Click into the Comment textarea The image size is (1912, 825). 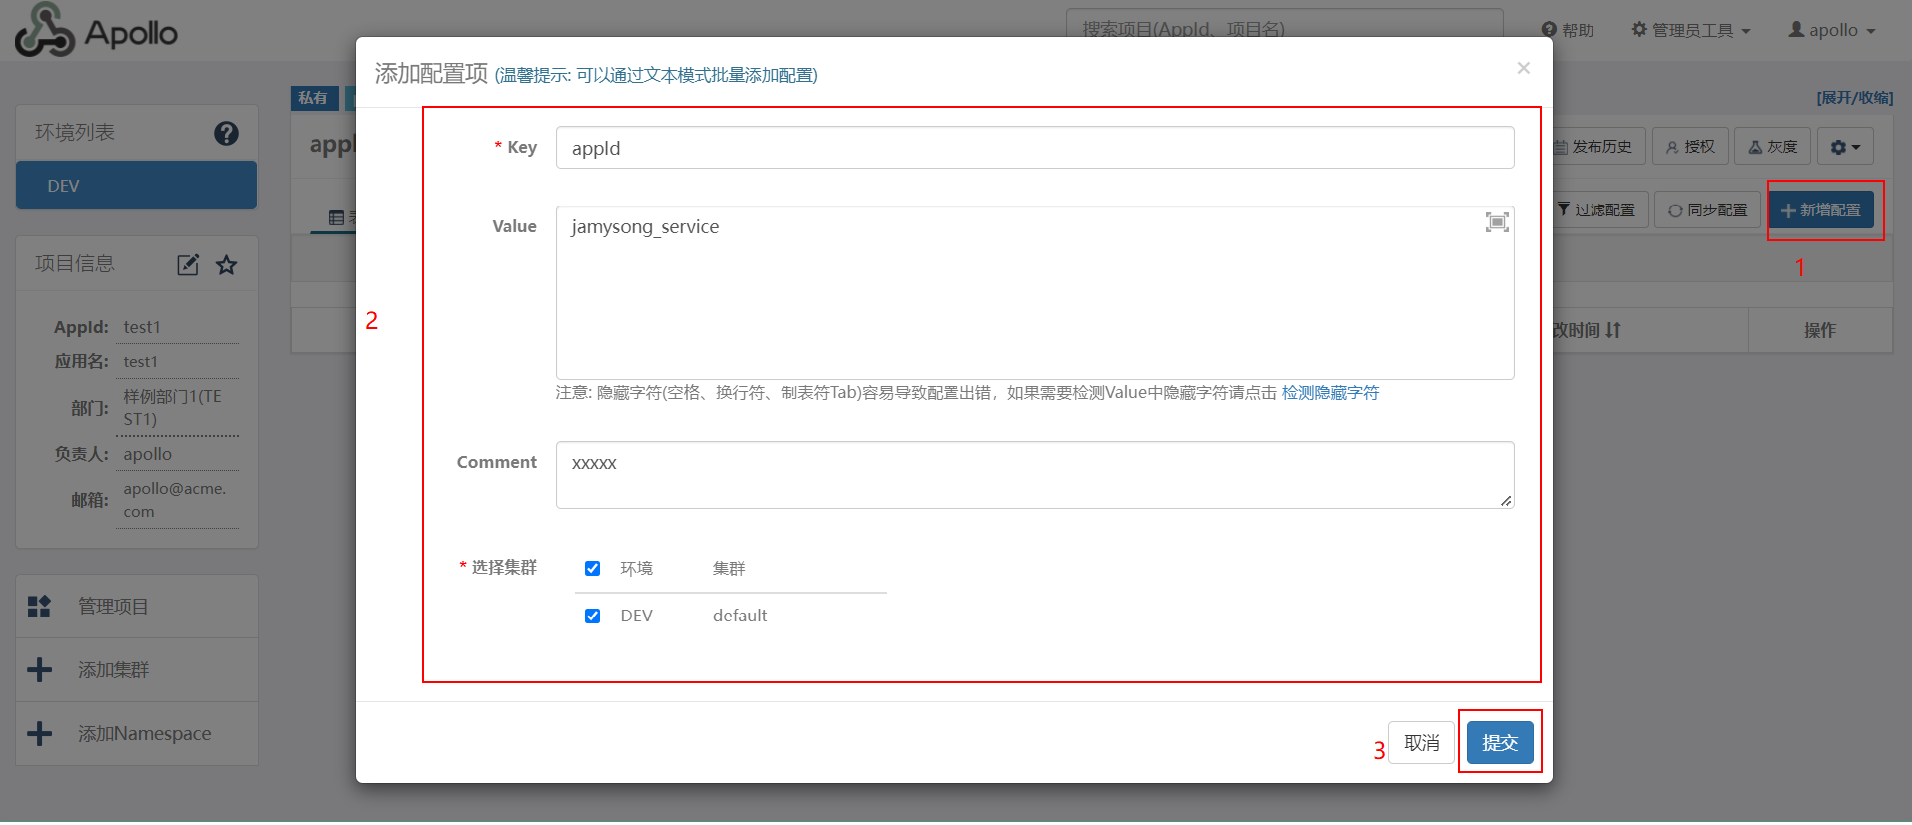pos(1035,475)
